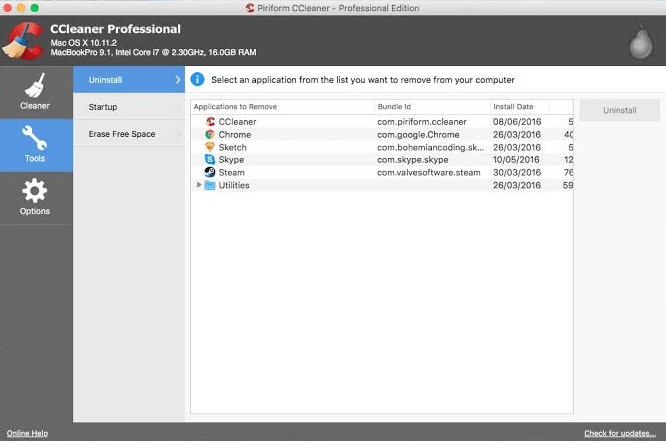666x441 pixels.
Task: Select the Uninstall section tab
Action: 105,79
